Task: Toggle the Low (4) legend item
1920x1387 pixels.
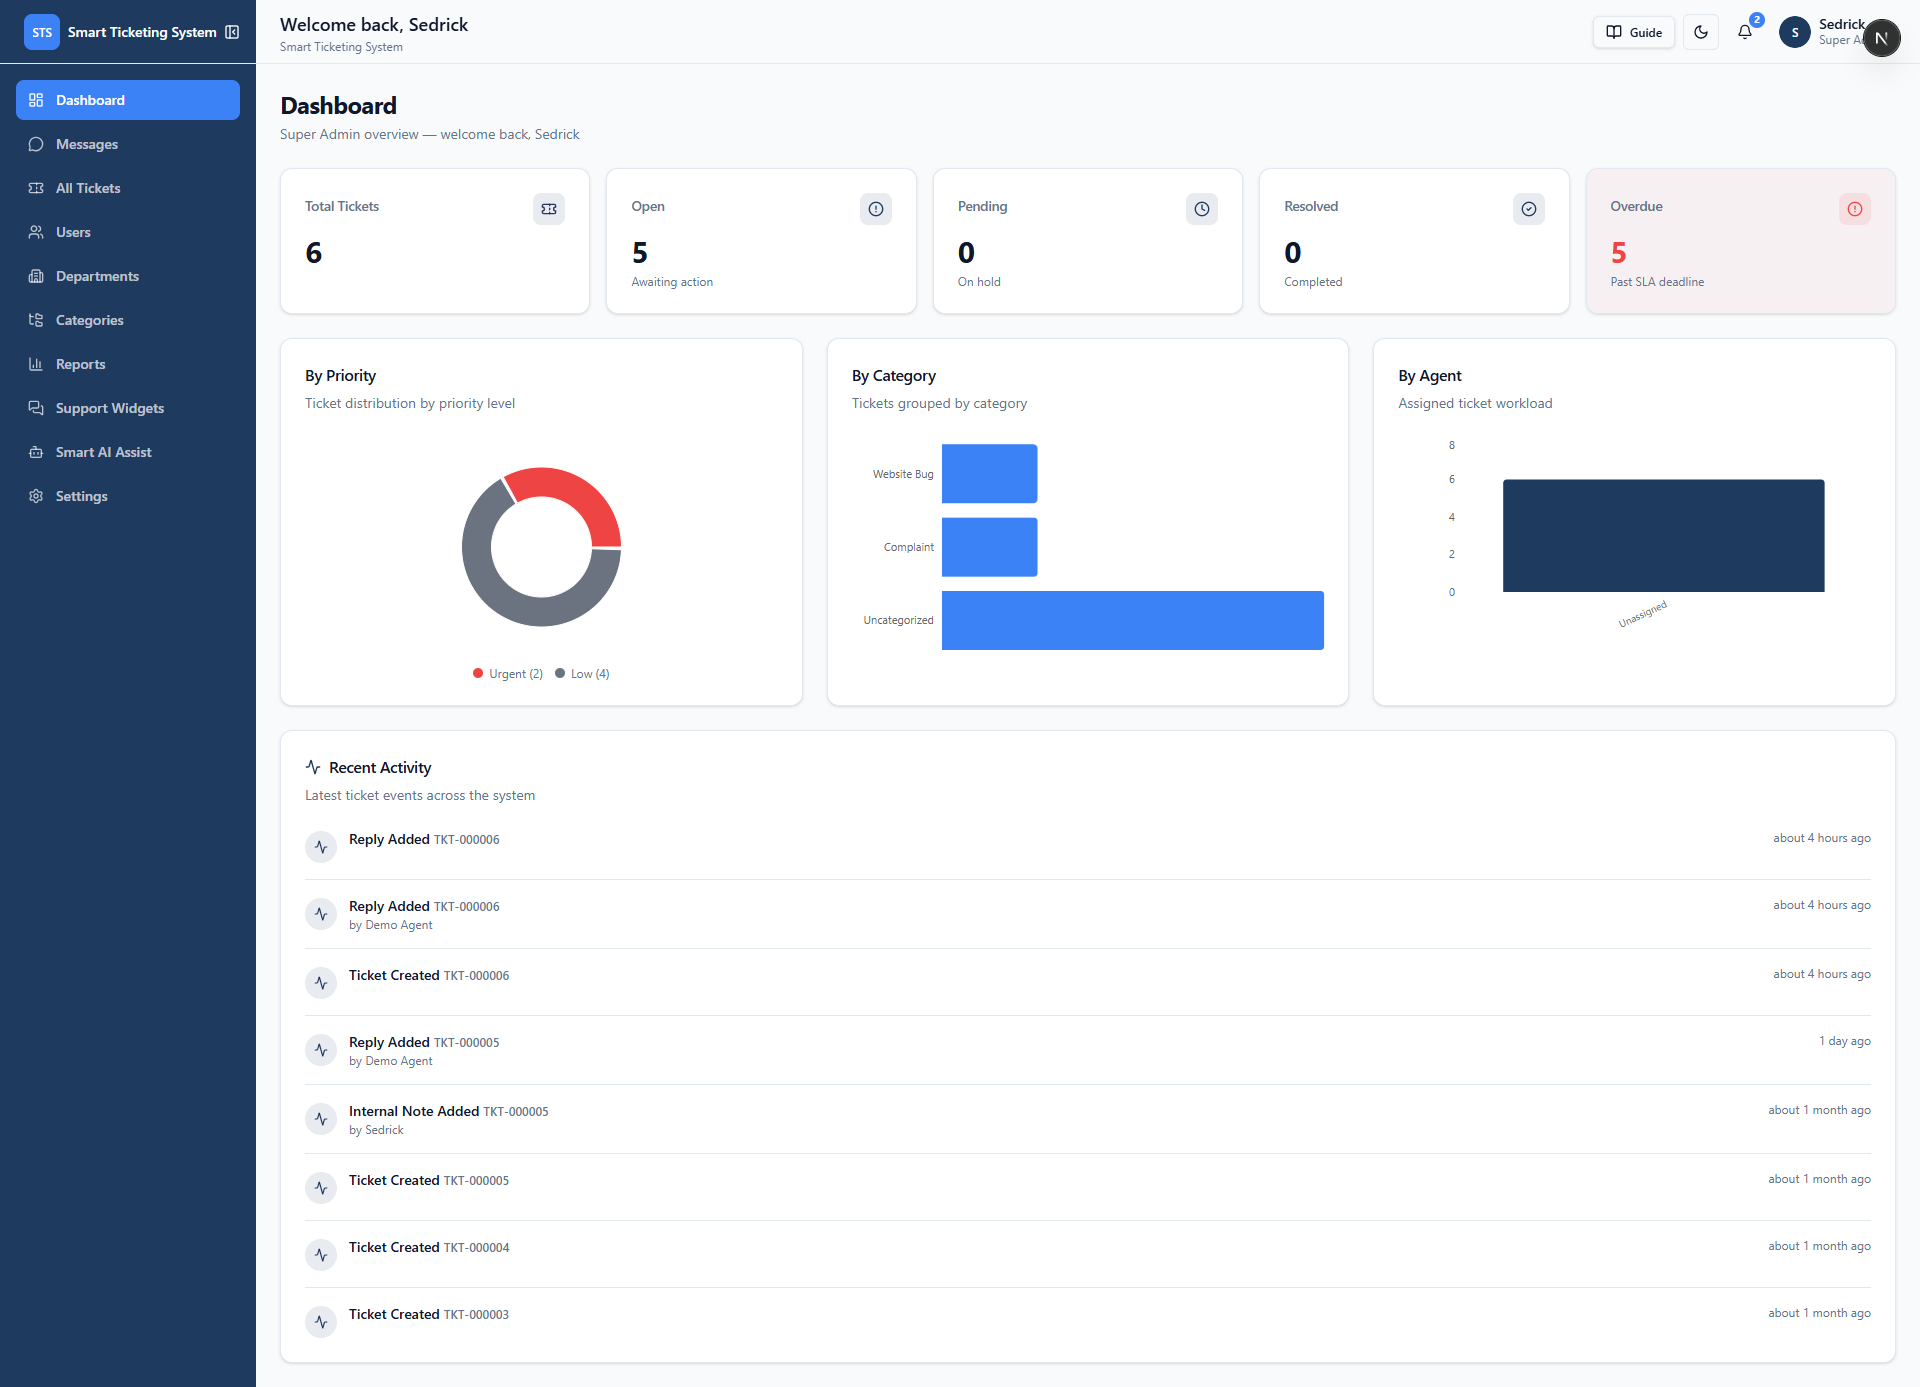Action: (x=582, y=674)
